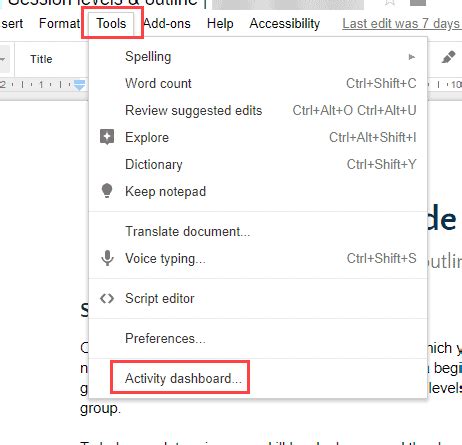Viewport: 462px width, 445px height.
Task: Open Preferences...
Action: coord(258,338)
